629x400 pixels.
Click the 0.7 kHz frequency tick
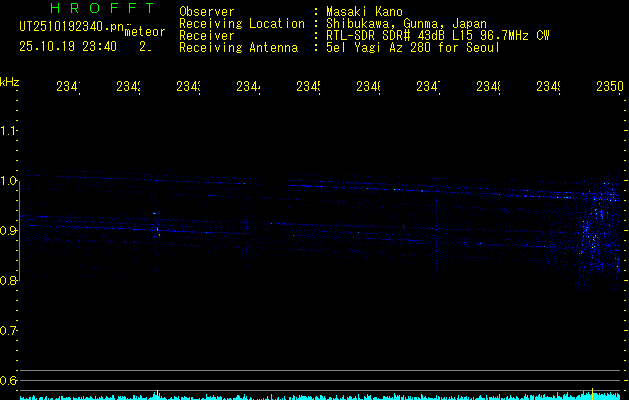point(9,331)
